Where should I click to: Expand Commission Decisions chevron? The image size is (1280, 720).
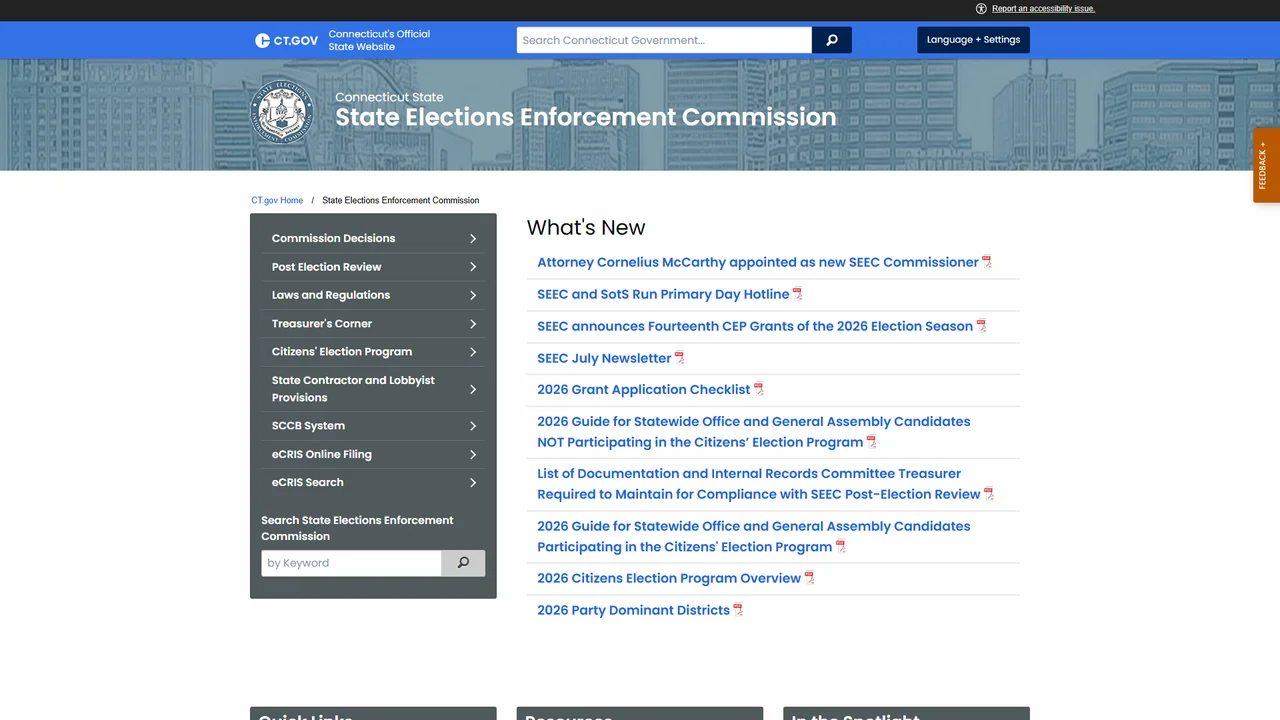473,239
